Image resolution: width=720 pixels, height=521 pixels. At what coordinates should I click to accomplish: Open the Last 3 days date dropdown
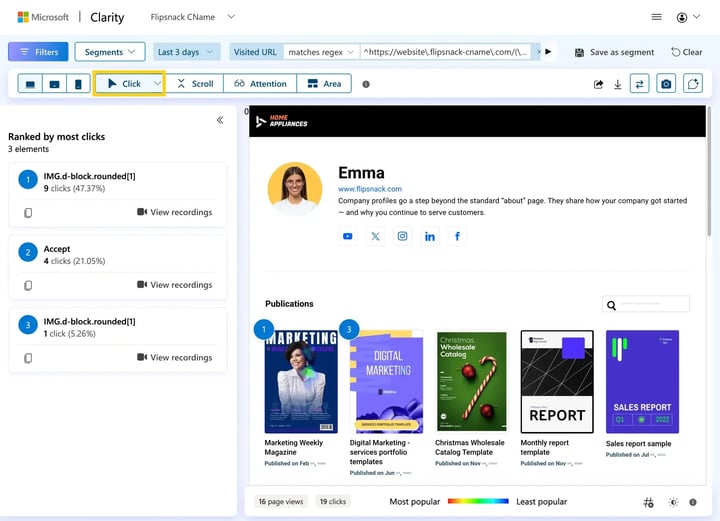point(186,52)
